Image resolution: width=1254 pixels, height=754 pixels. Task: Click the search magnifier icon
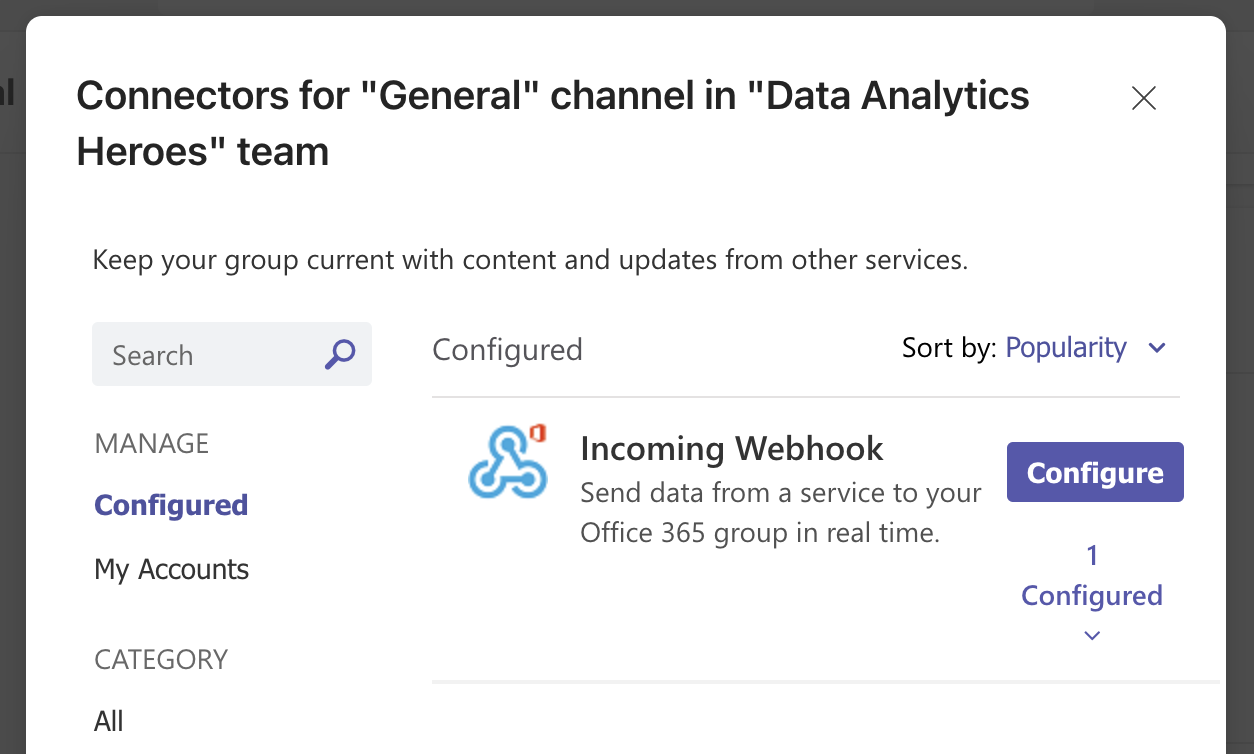[340, 354]
